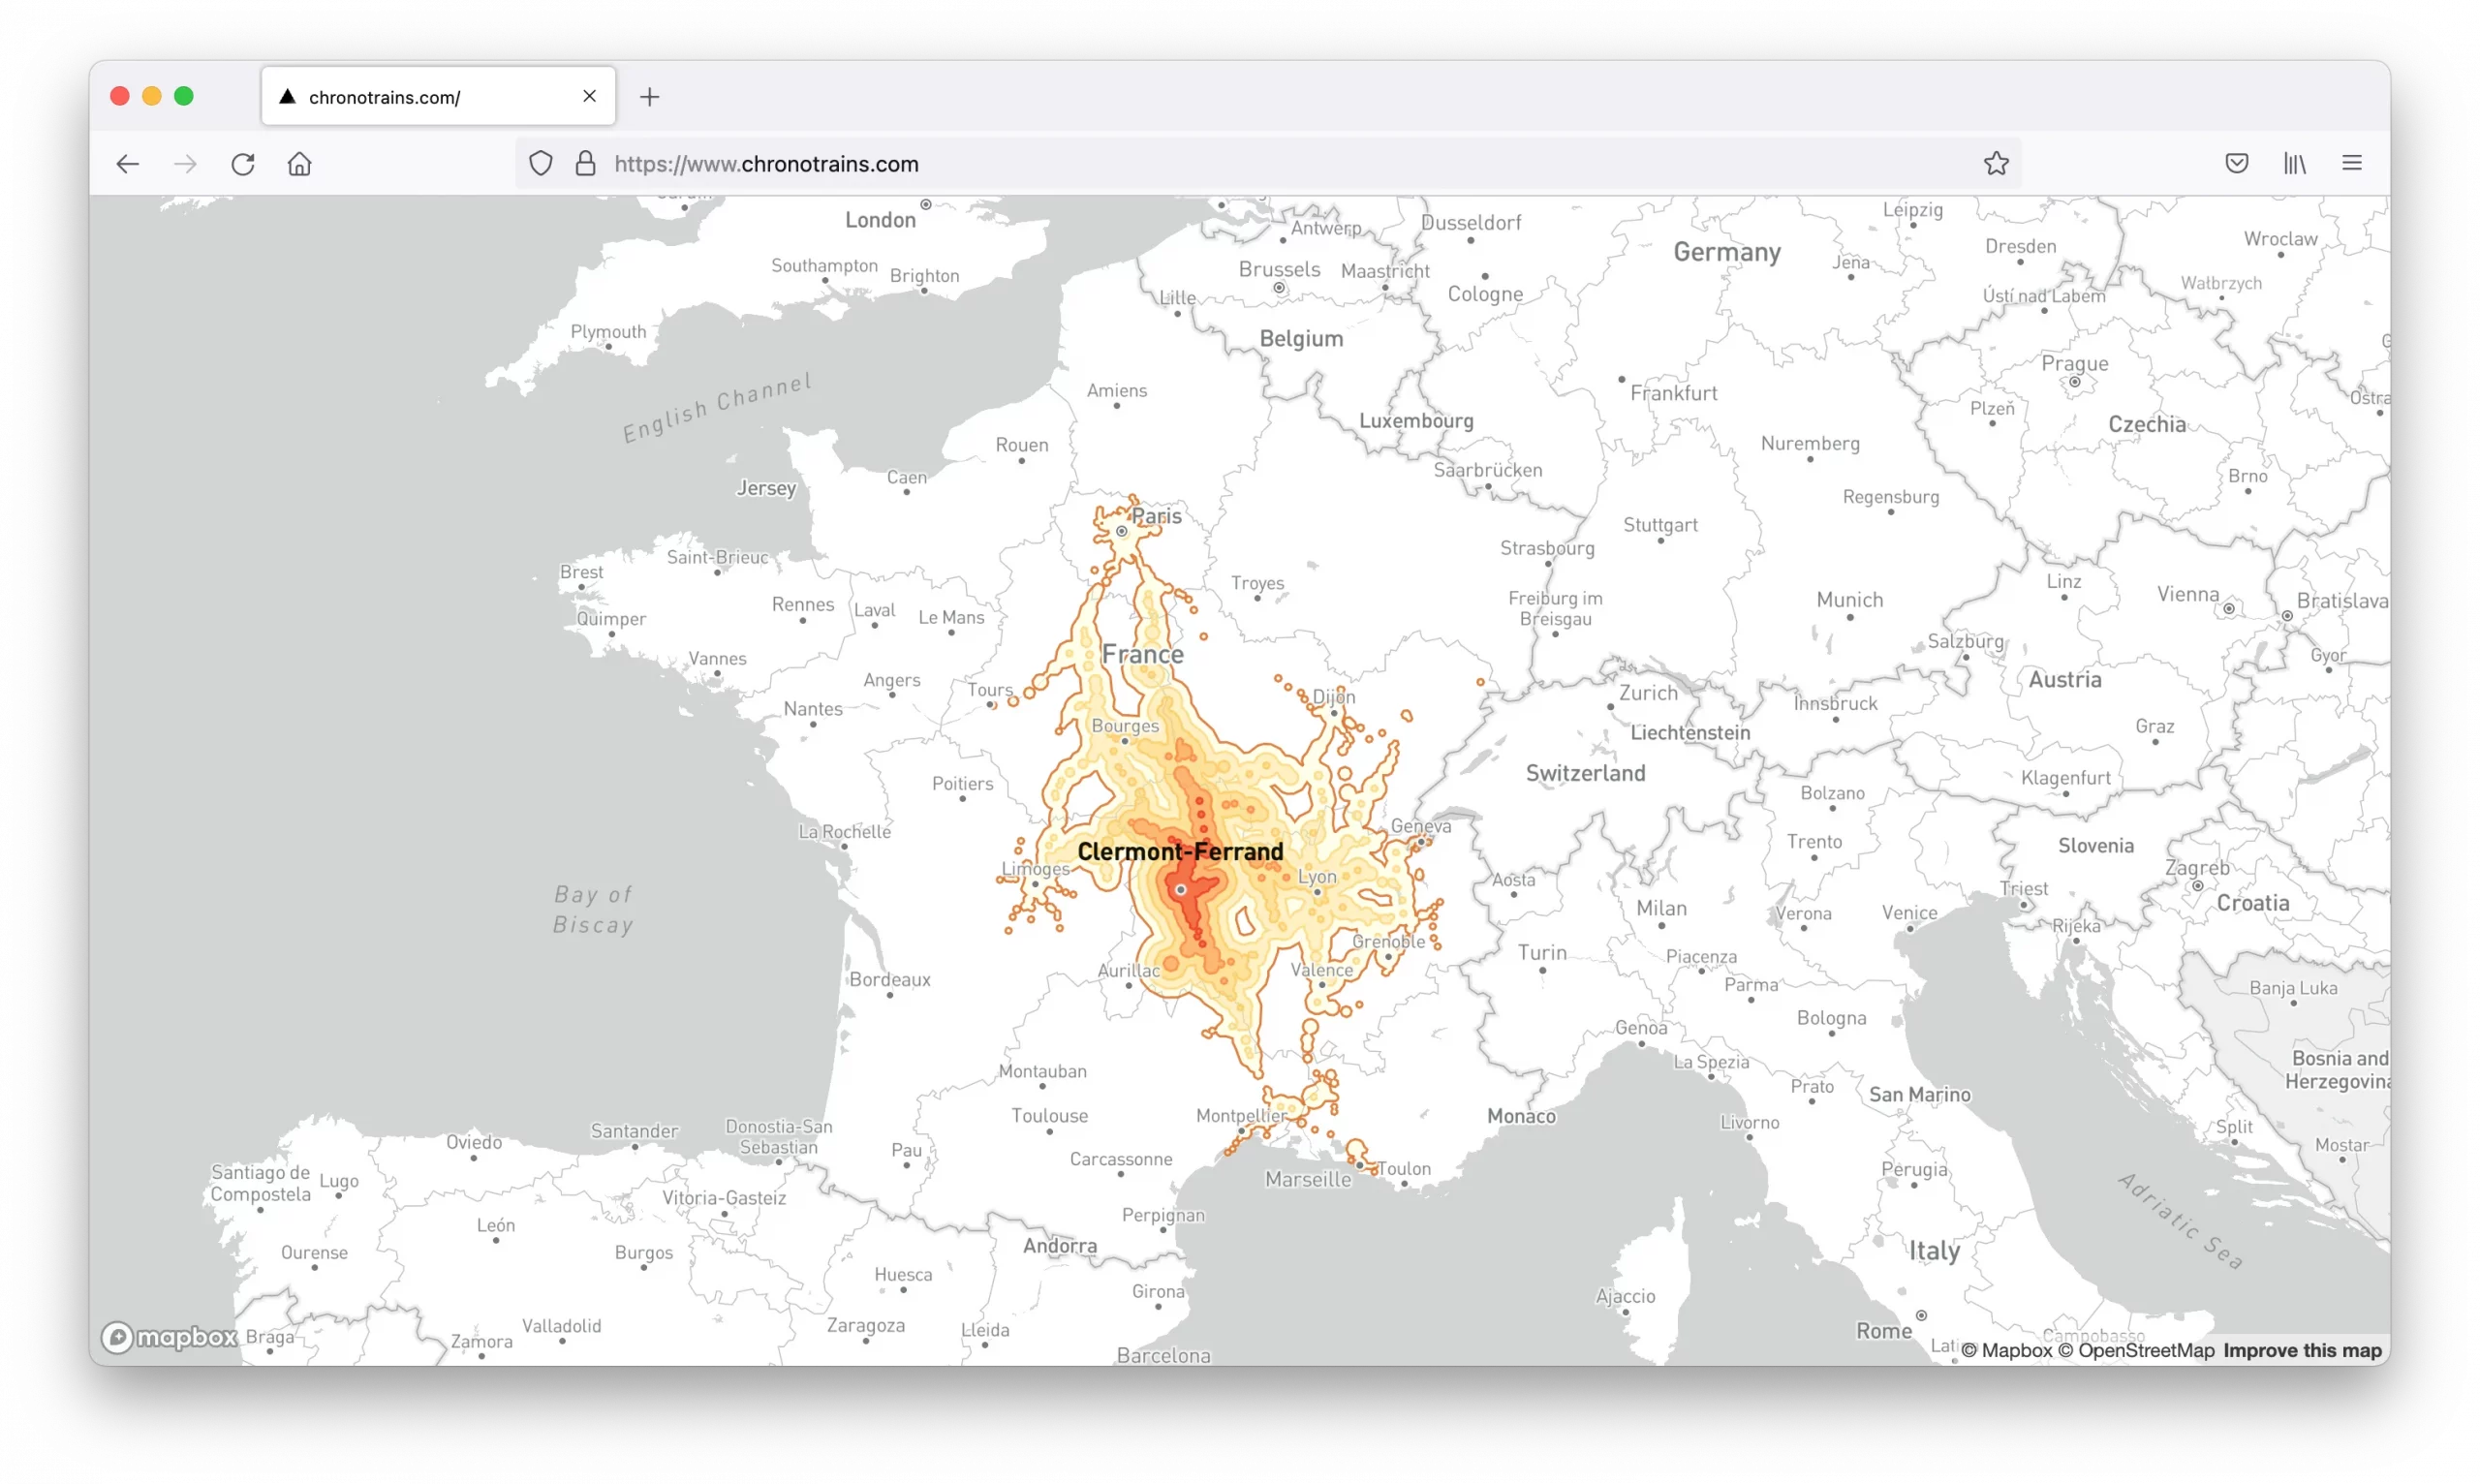Click the Rome label
Viewport: 2480px width, 1484px height.
click(1883, 1330)
